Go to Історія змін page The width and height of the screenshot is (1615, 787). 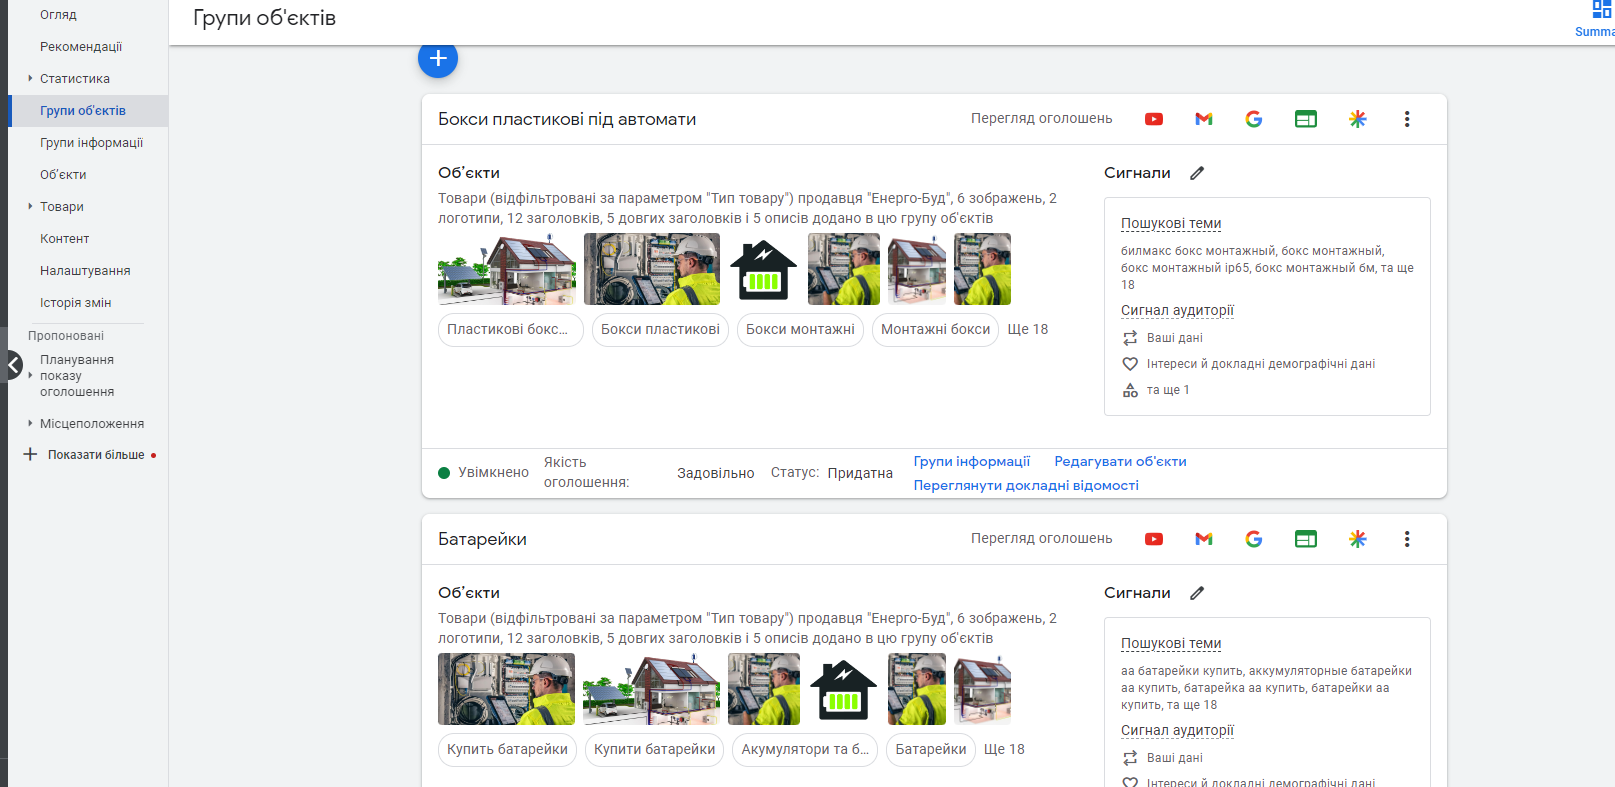click(x=75, y=303)
